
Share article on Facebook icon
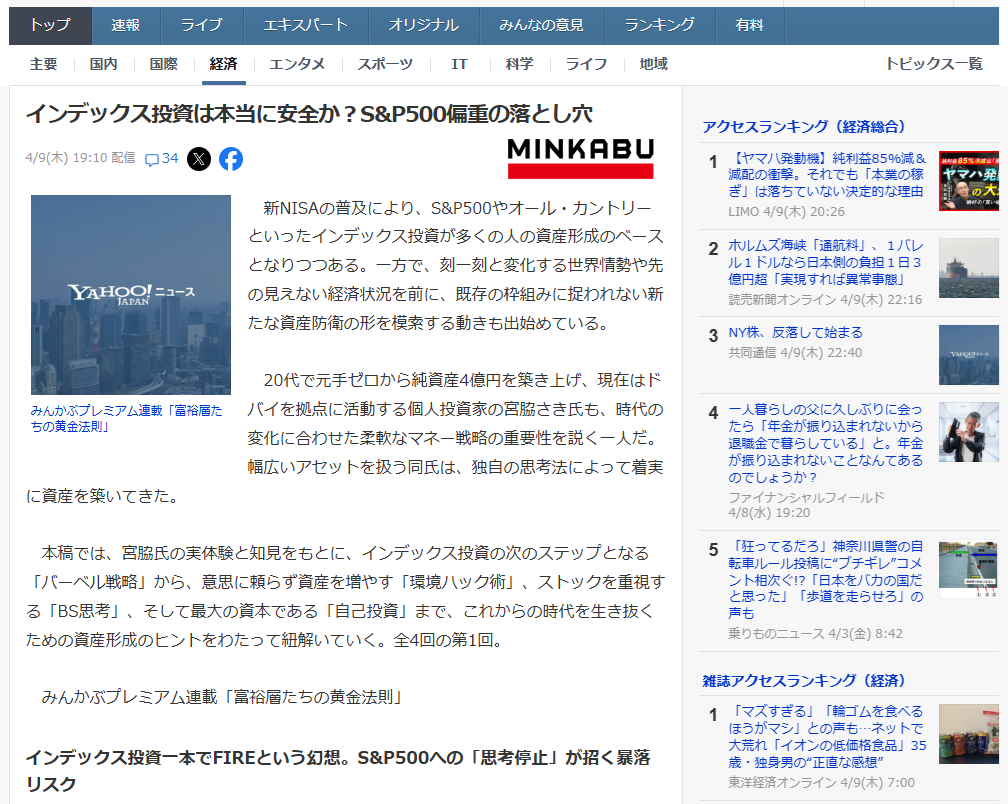click(231, 159)
